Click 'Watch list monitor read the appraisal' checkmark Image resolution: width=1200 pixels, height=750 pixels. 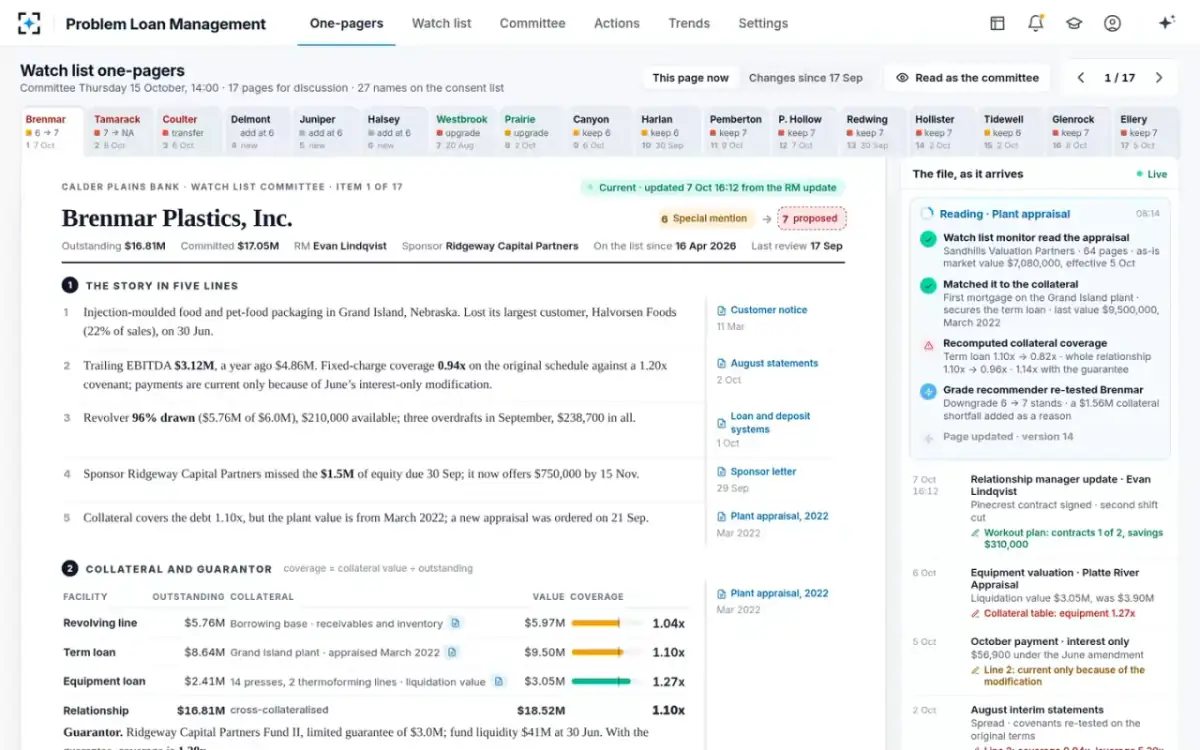928,239
